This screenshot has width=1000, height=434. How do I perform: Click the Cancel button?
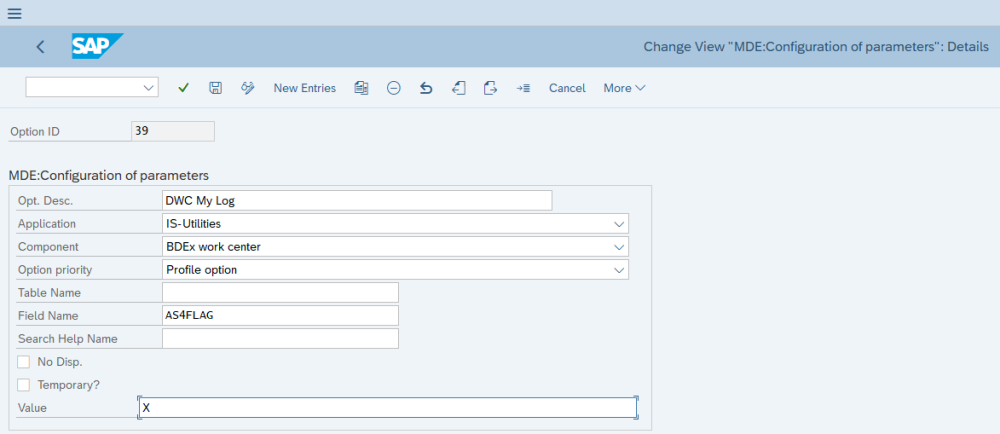[x=567, y=88]
